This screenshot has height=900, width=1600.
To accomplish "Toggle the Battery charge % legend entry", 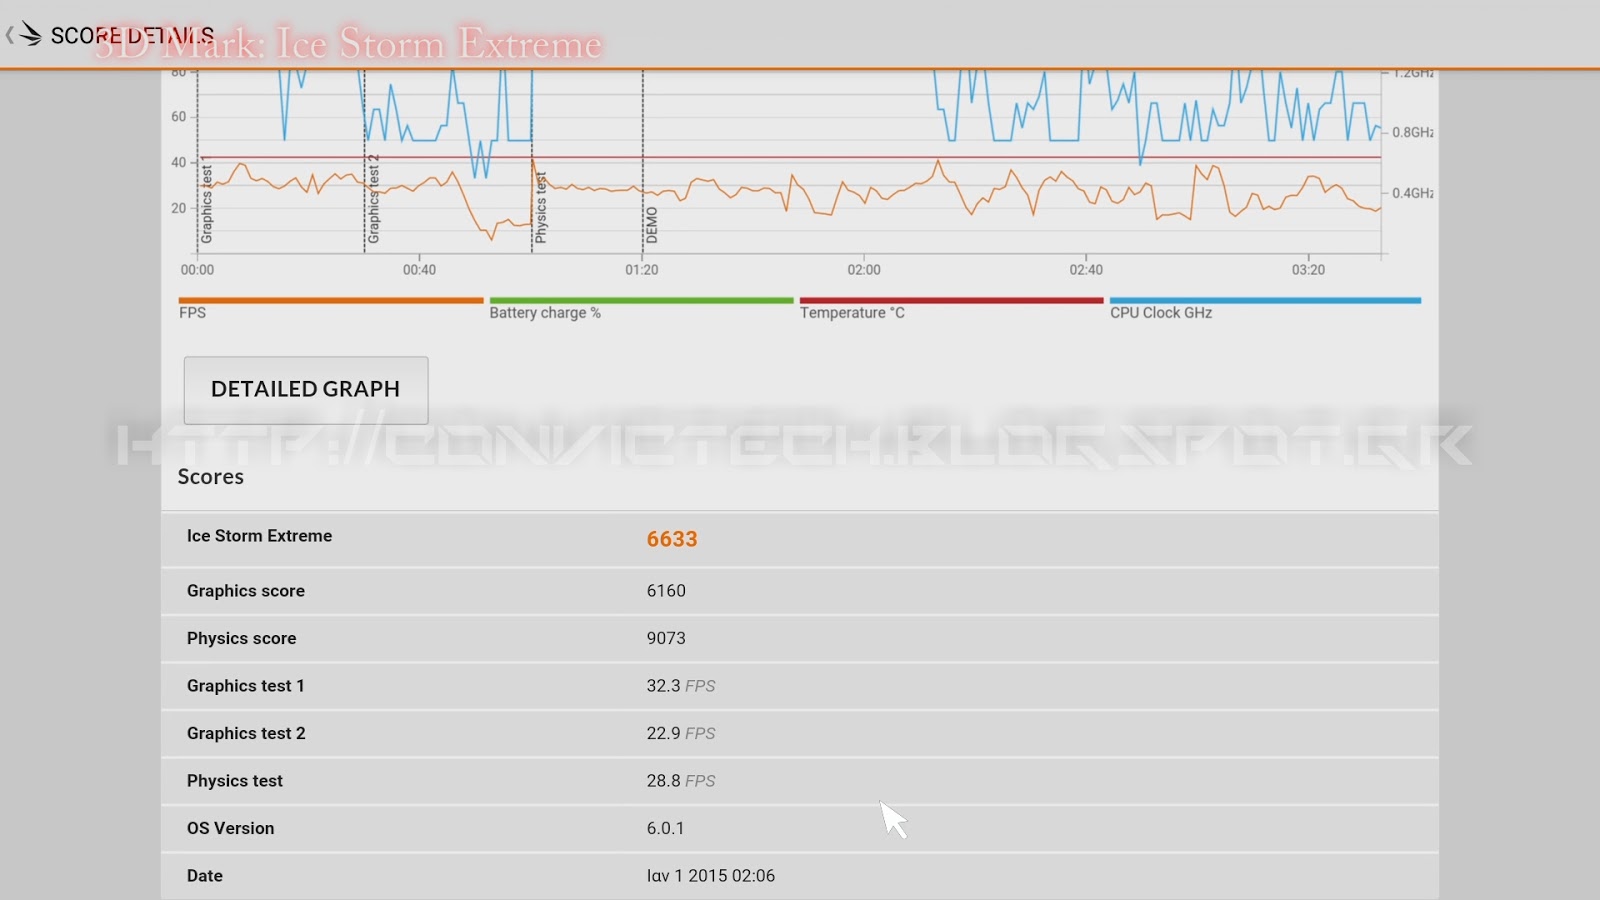I will 640,307.
